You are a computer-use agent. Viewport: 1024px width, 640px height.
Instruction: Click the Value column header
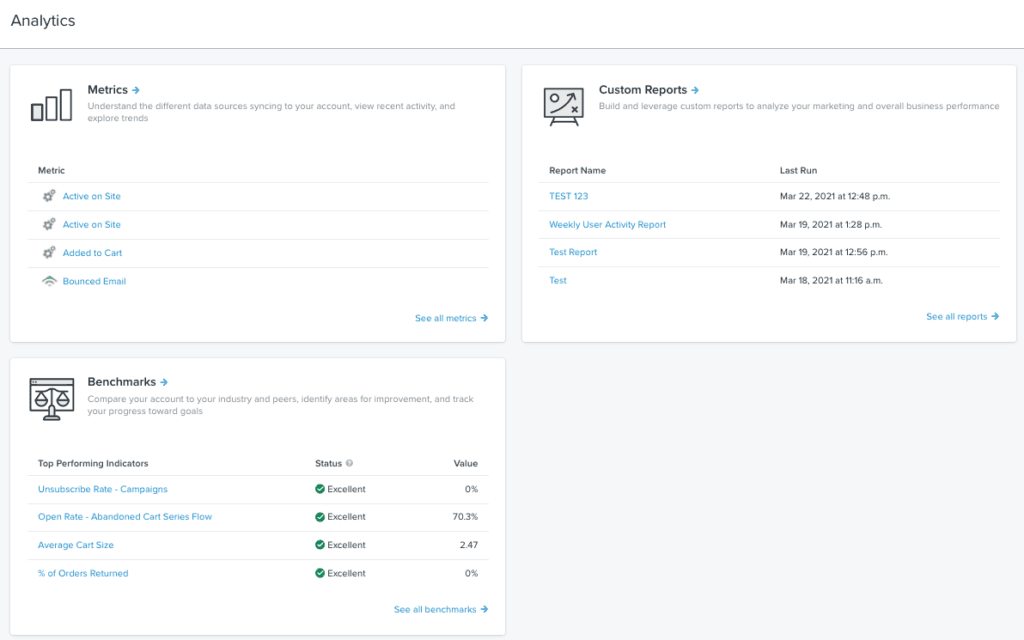[466, 463]
